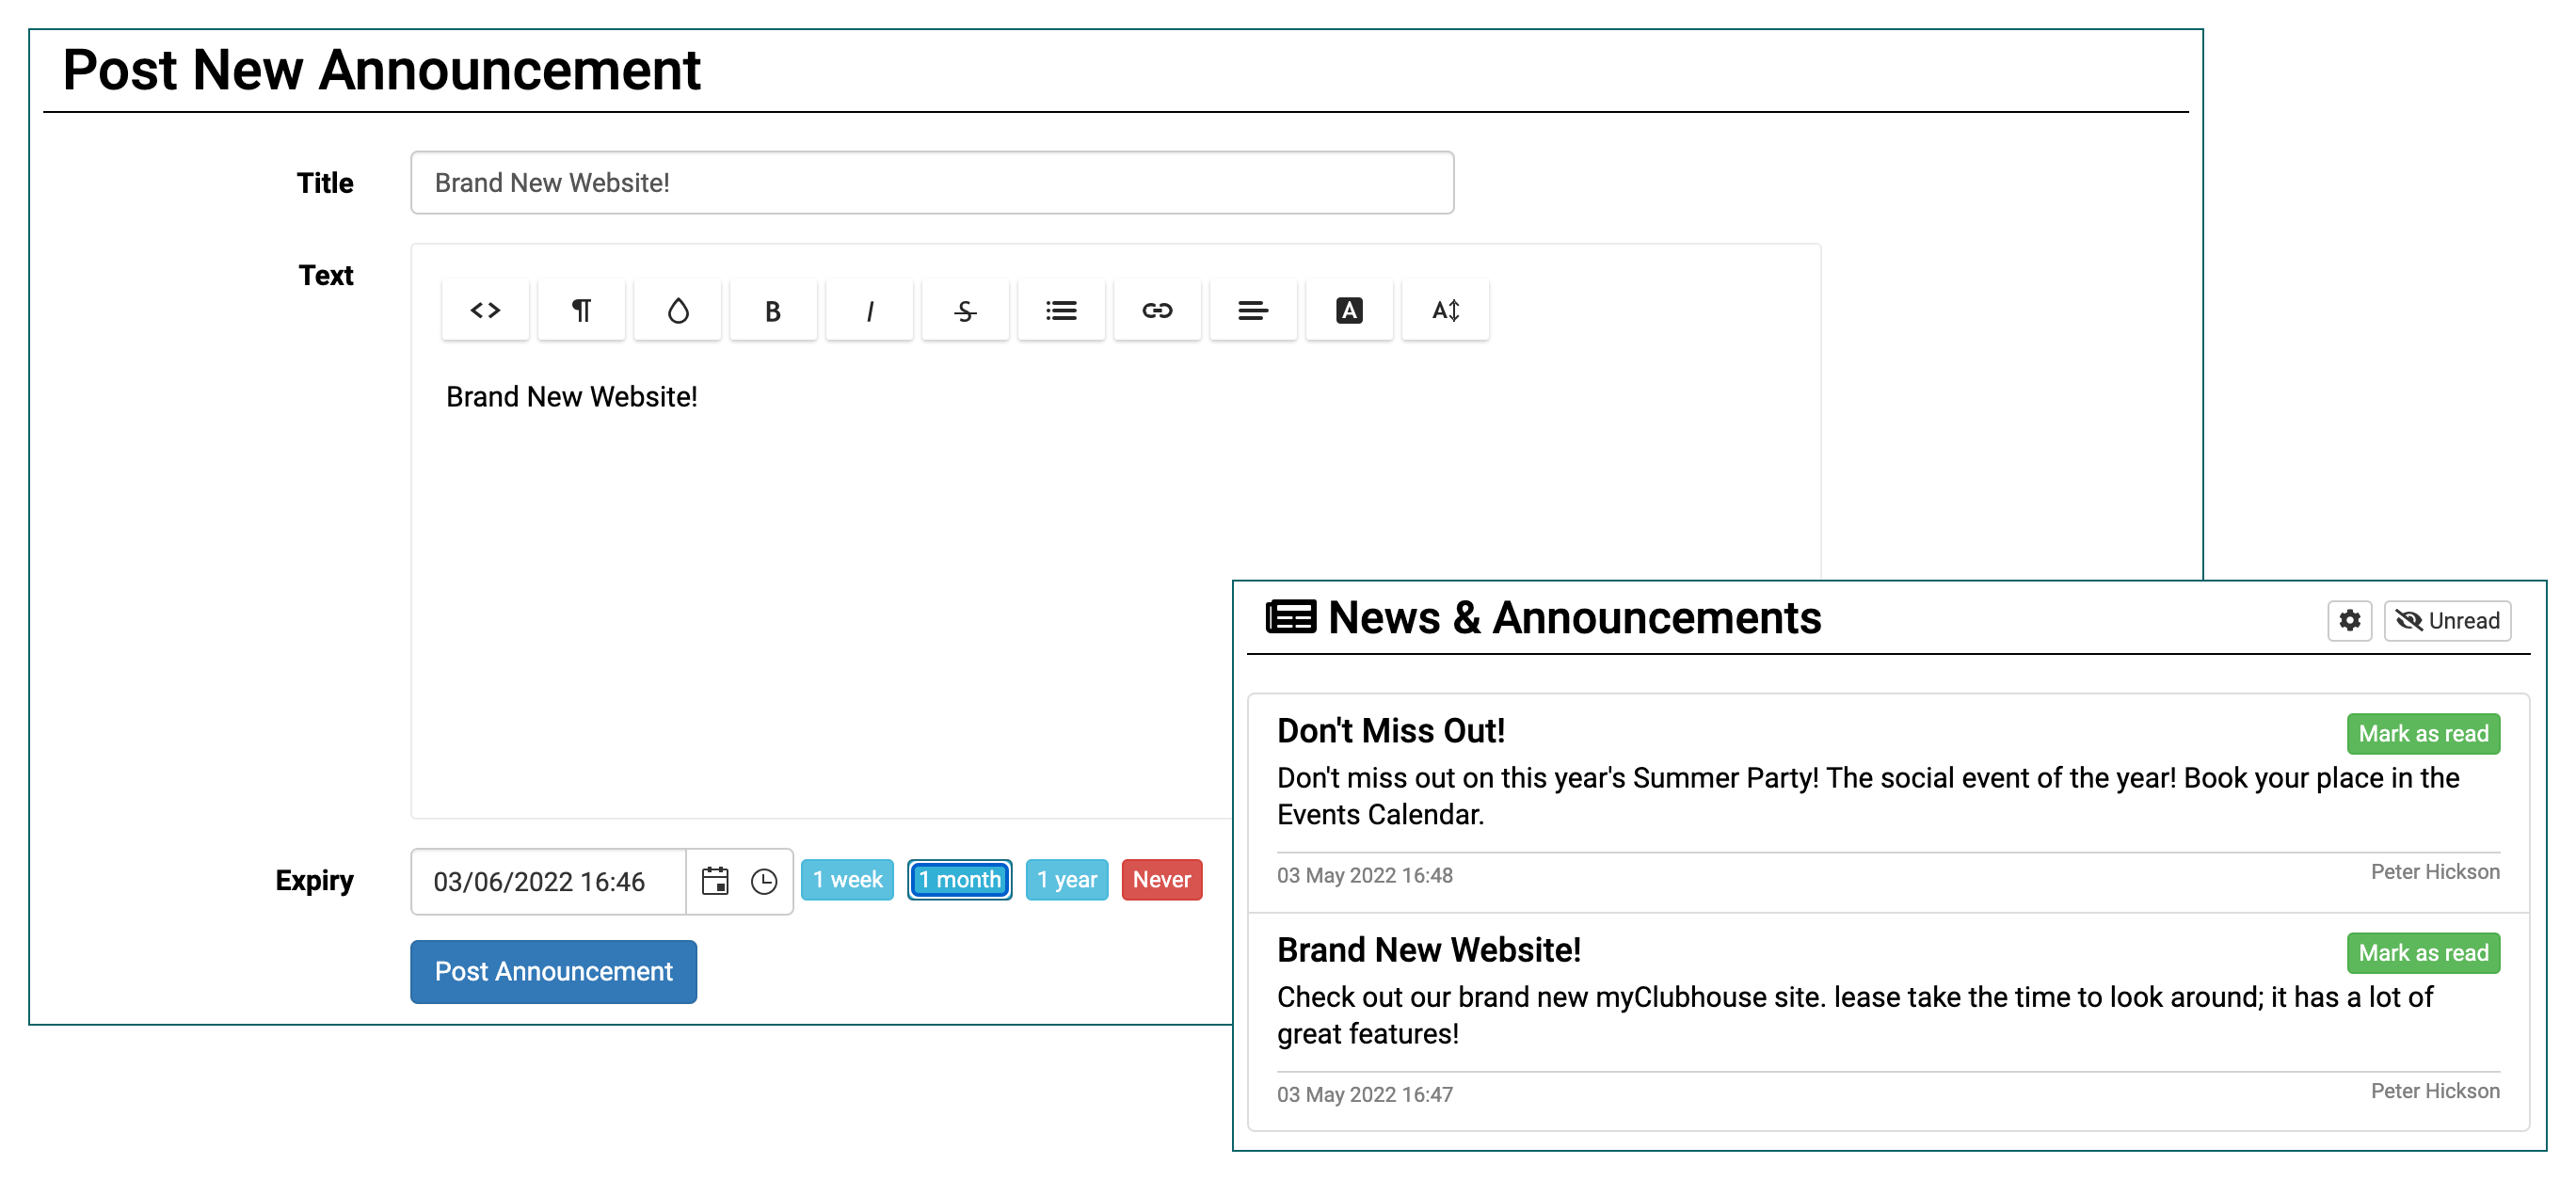Click the HTML code view icon
Screen dimensions: 2576x1180
[x=485, y=311]
